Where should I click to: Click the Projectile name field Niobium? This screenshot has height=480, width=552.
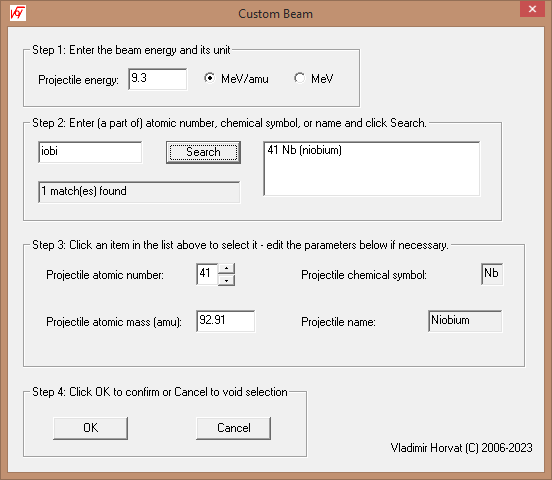465,321
